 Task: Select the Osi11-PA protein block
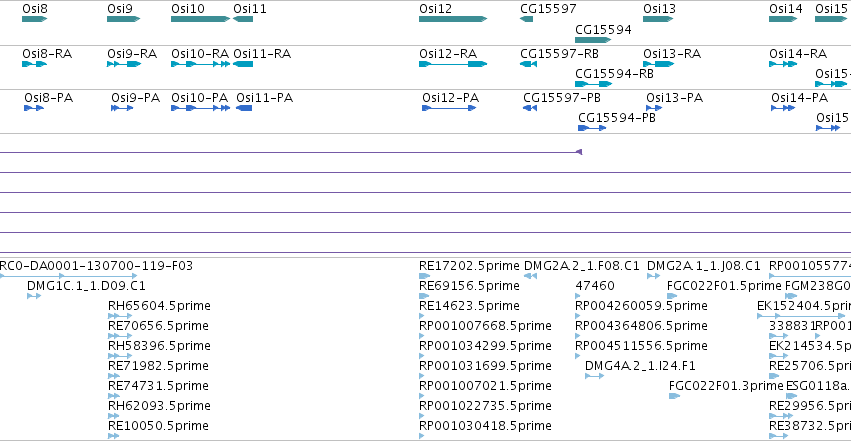click(244, 108)
